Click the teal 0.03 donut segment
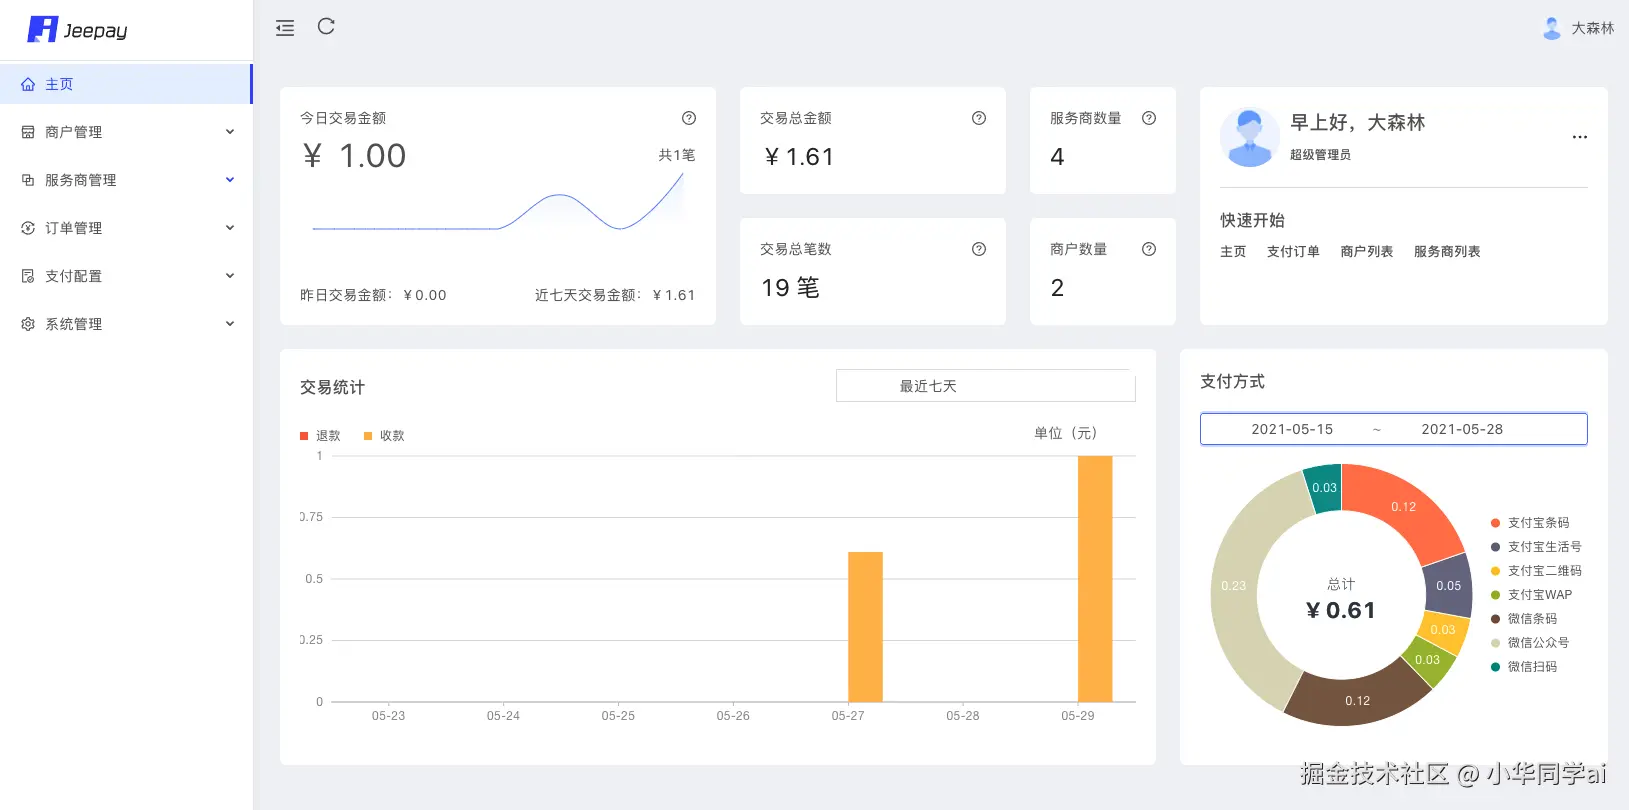This screenshot has height=810, width=1629. coord(1324,488)
